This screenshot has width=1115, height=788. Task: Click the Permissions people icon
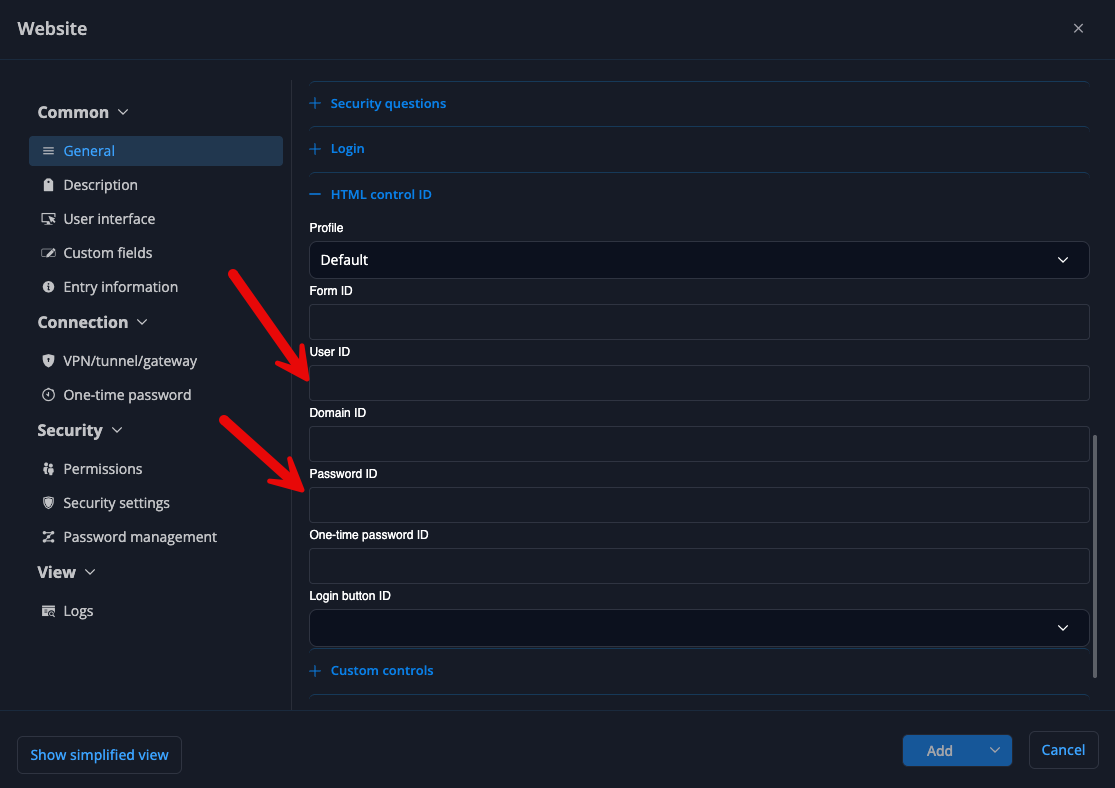point(48,469)
